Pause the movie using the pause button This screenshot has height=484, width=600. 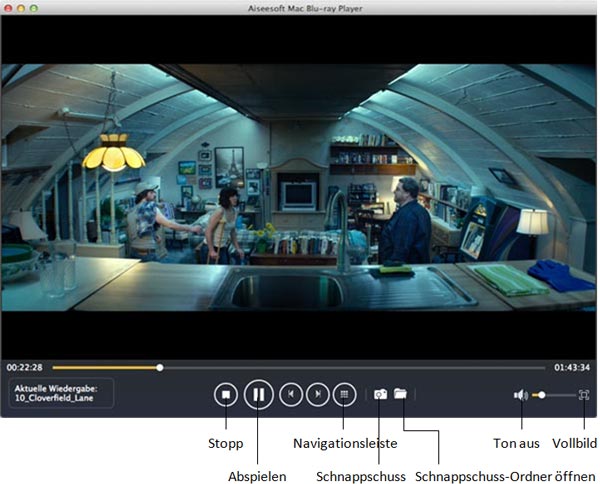(259, 394)
